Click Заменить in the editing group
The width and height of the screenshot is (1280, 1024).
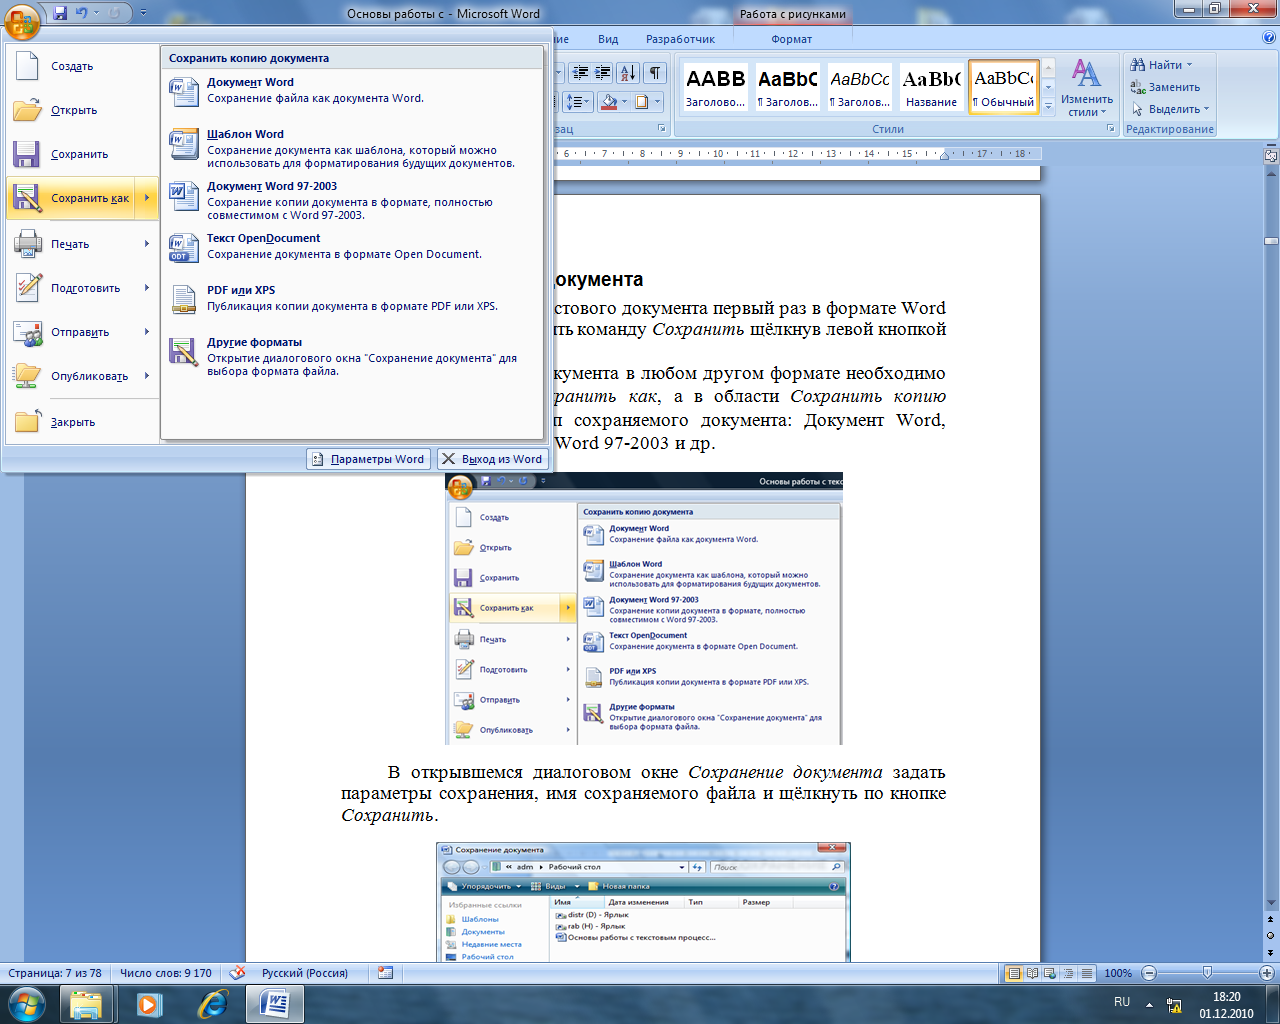pos(1165,87)
